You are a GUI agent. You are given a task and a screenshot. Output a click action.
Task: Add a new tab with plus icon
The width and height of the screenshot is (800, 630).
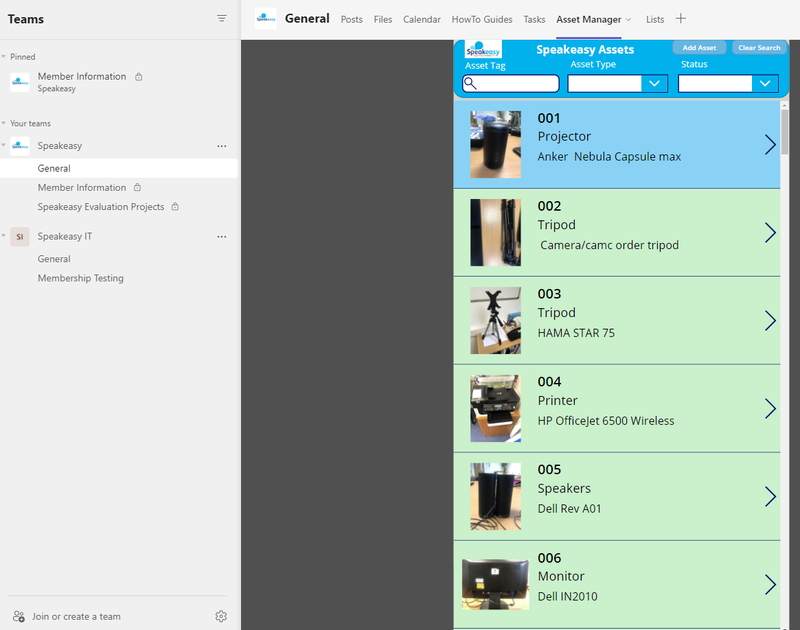681,19
